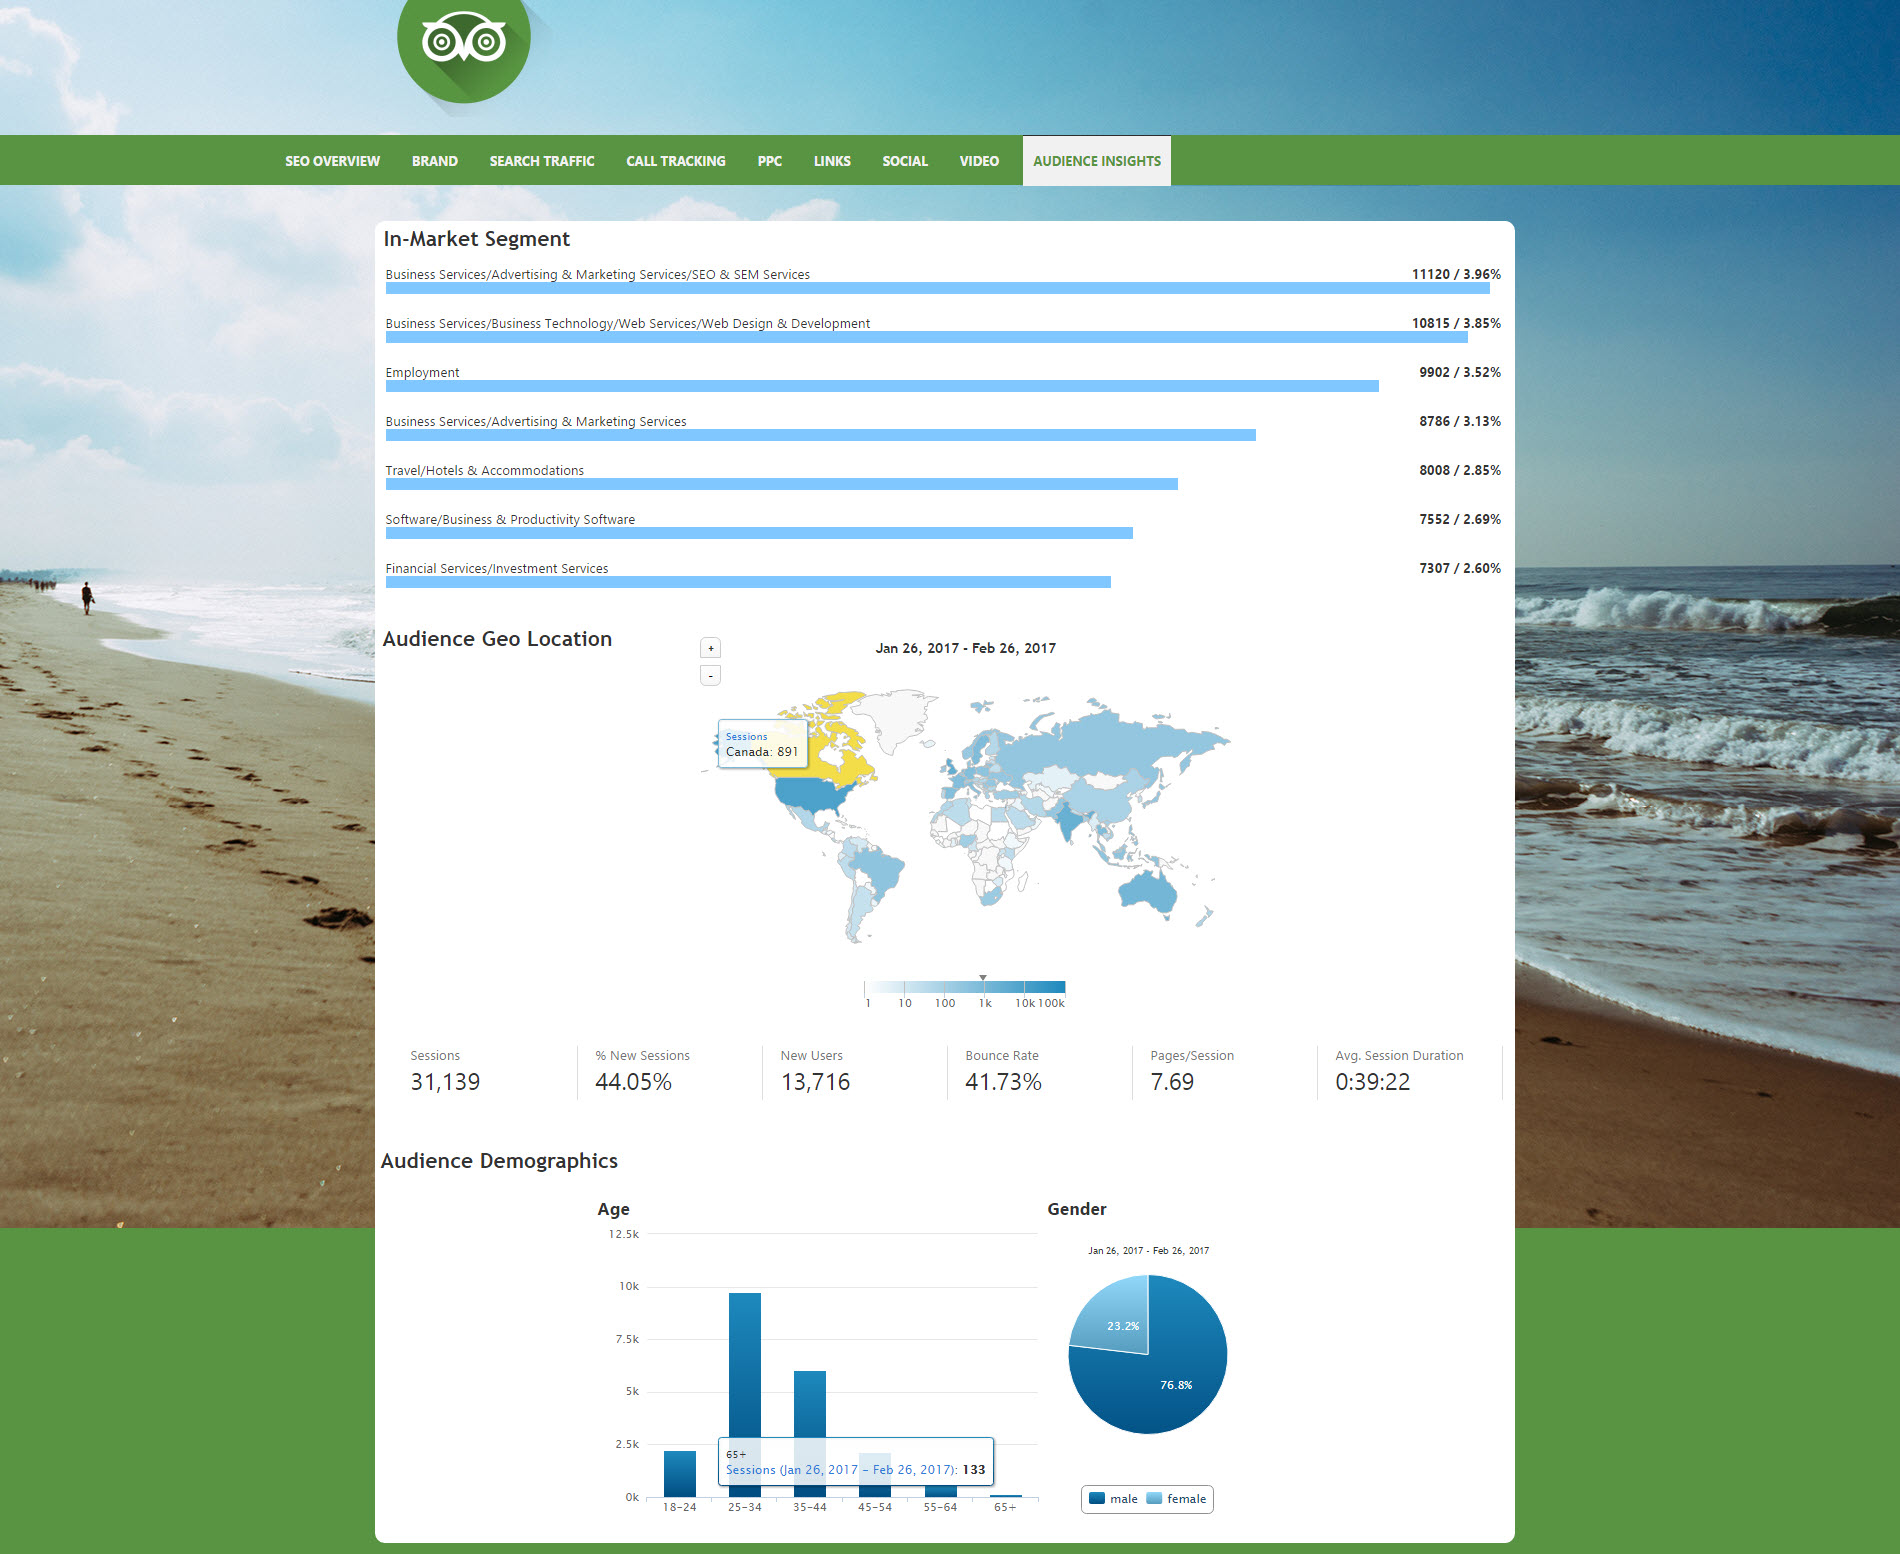Toggle female series in gender legend
Viewport: 1900px width, 1554px height.
click(x=1177, y=1499)
